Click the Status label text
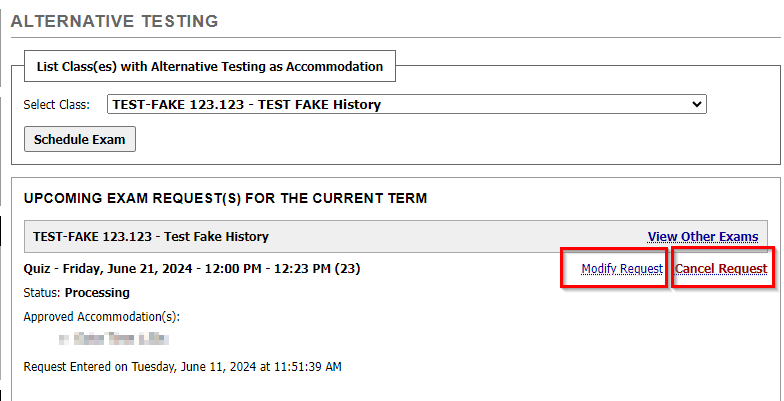This screenshot has height=401, width=784. [42, 293]
